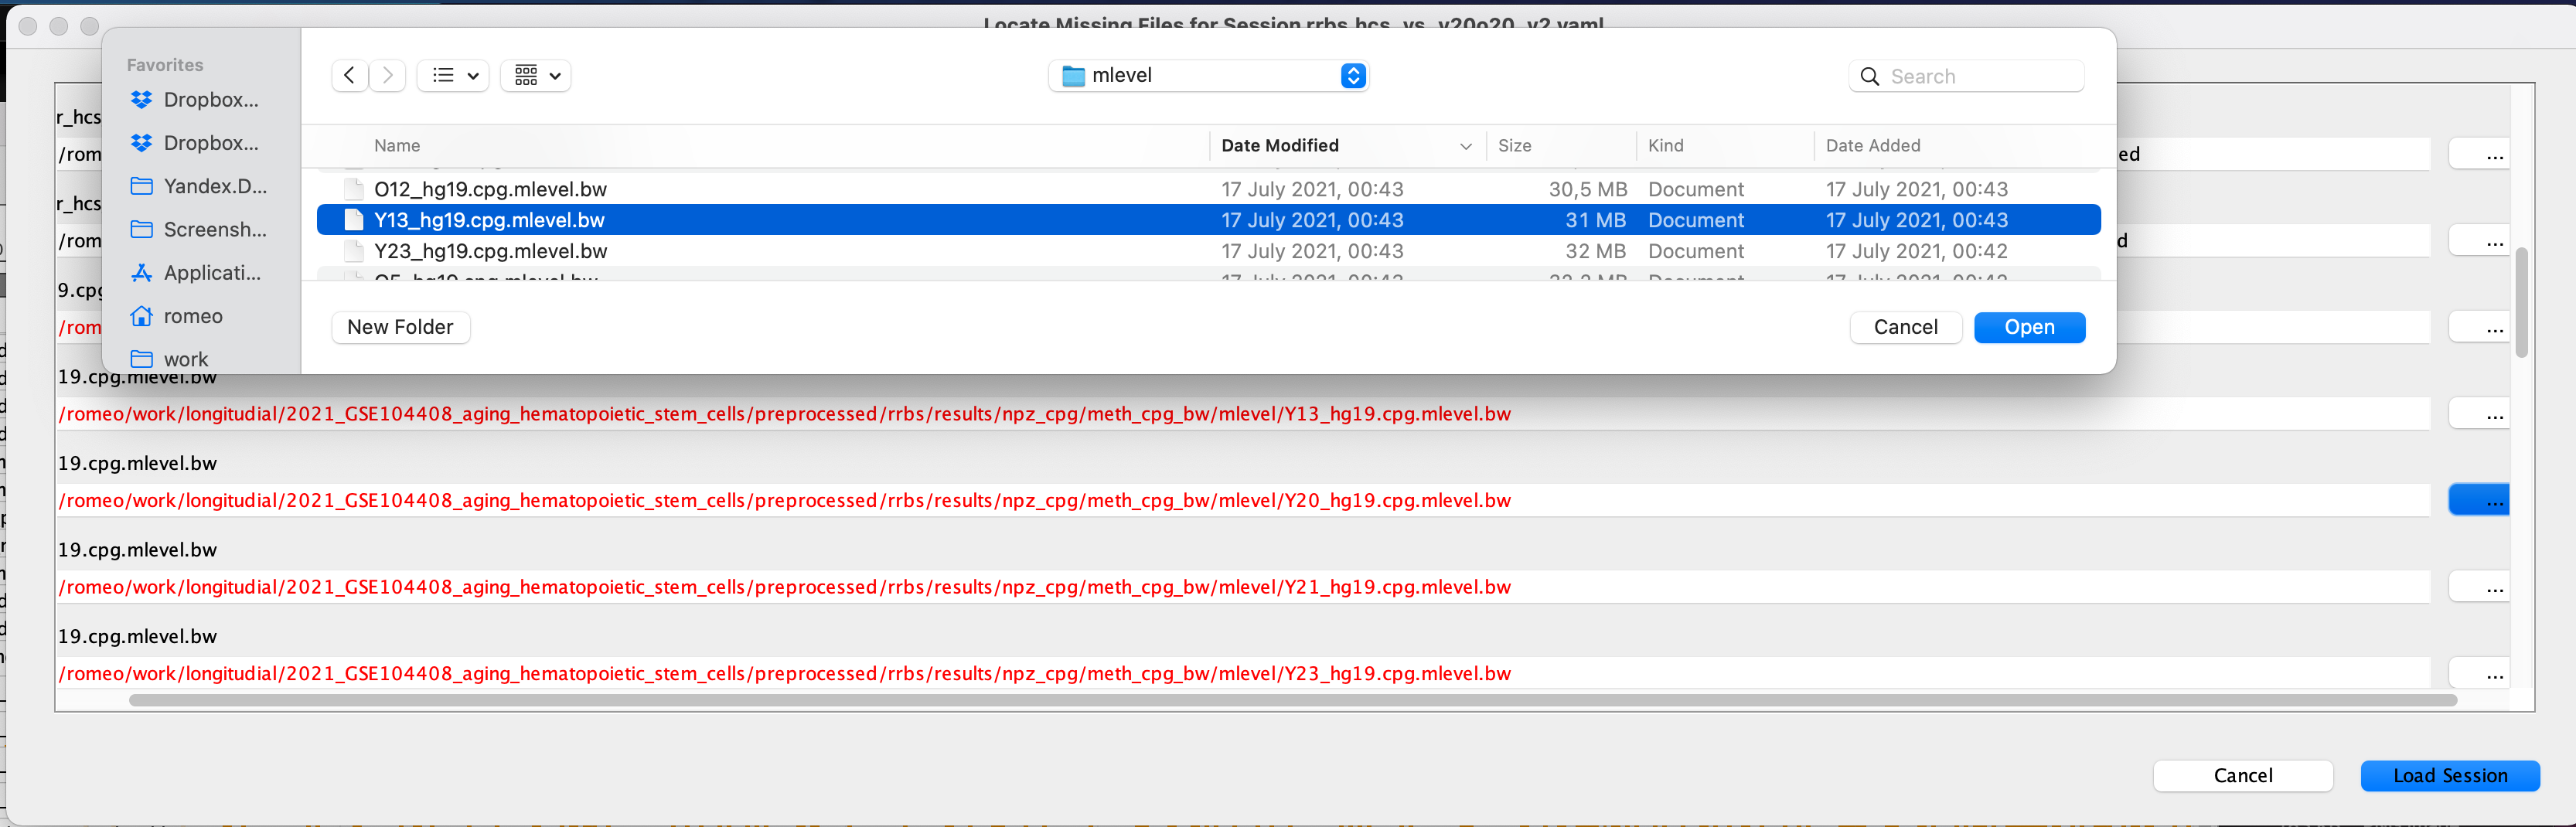Click the red Y21_hg19.cpg.mlevel.bw path field
Viewport: 2576px width, 827px height.
click(1243, 587)
